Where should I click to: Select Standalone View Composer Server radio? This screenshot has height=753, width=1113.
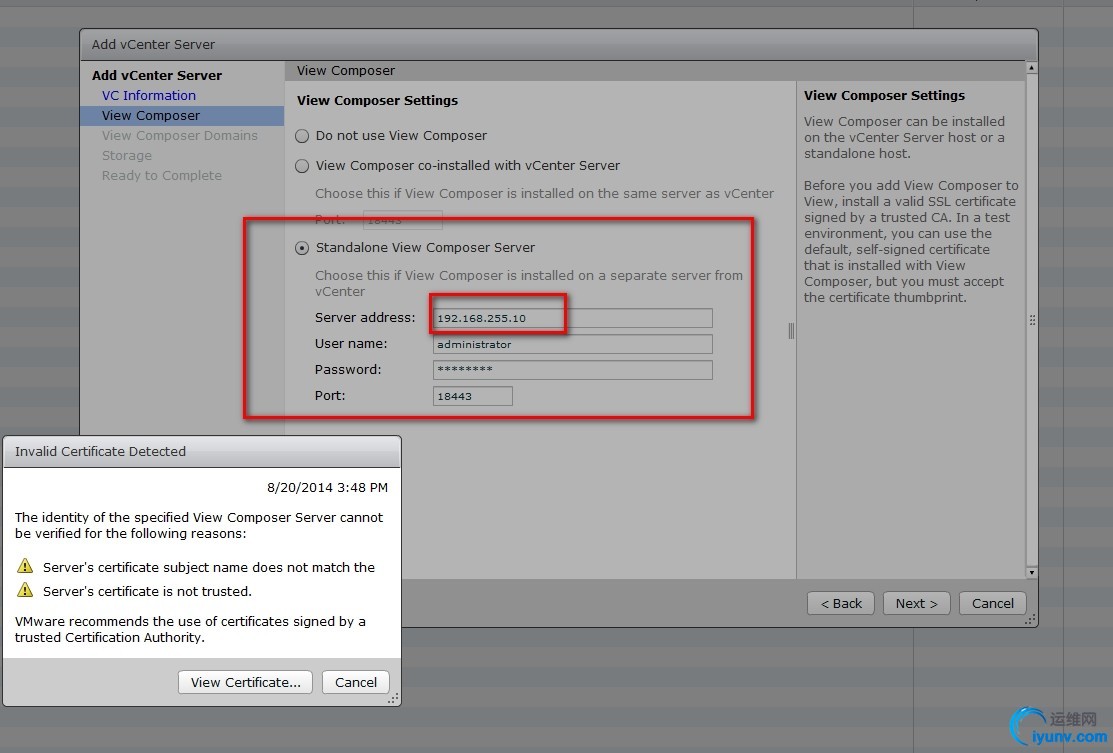tap(302, 248)
